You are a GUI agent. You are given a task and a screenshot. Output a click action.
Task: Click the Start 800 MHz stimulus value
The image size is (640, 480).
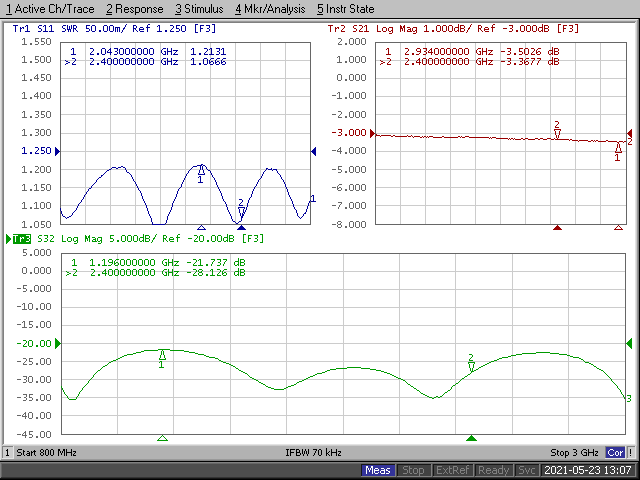(x=46, y=453)
